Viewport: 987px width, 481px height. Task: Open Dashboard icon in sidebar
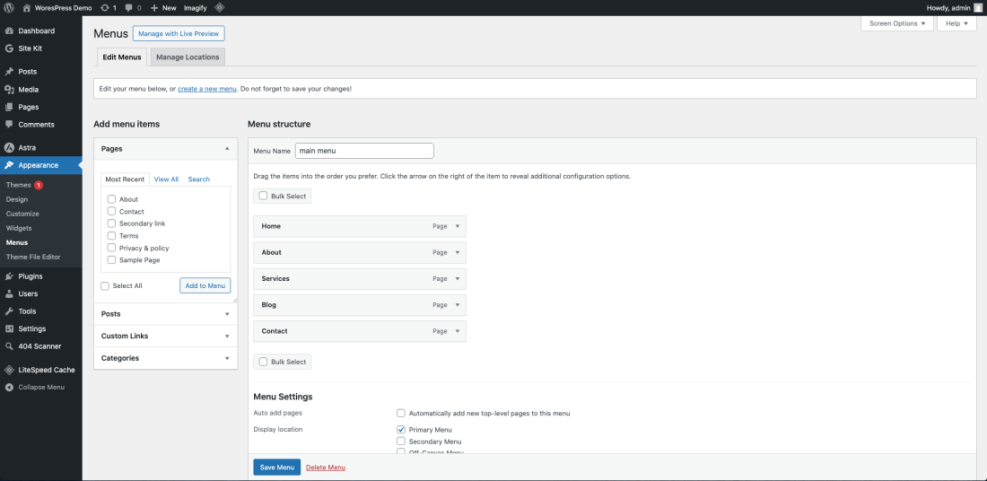pyautogui.click(x=9, y=31)
